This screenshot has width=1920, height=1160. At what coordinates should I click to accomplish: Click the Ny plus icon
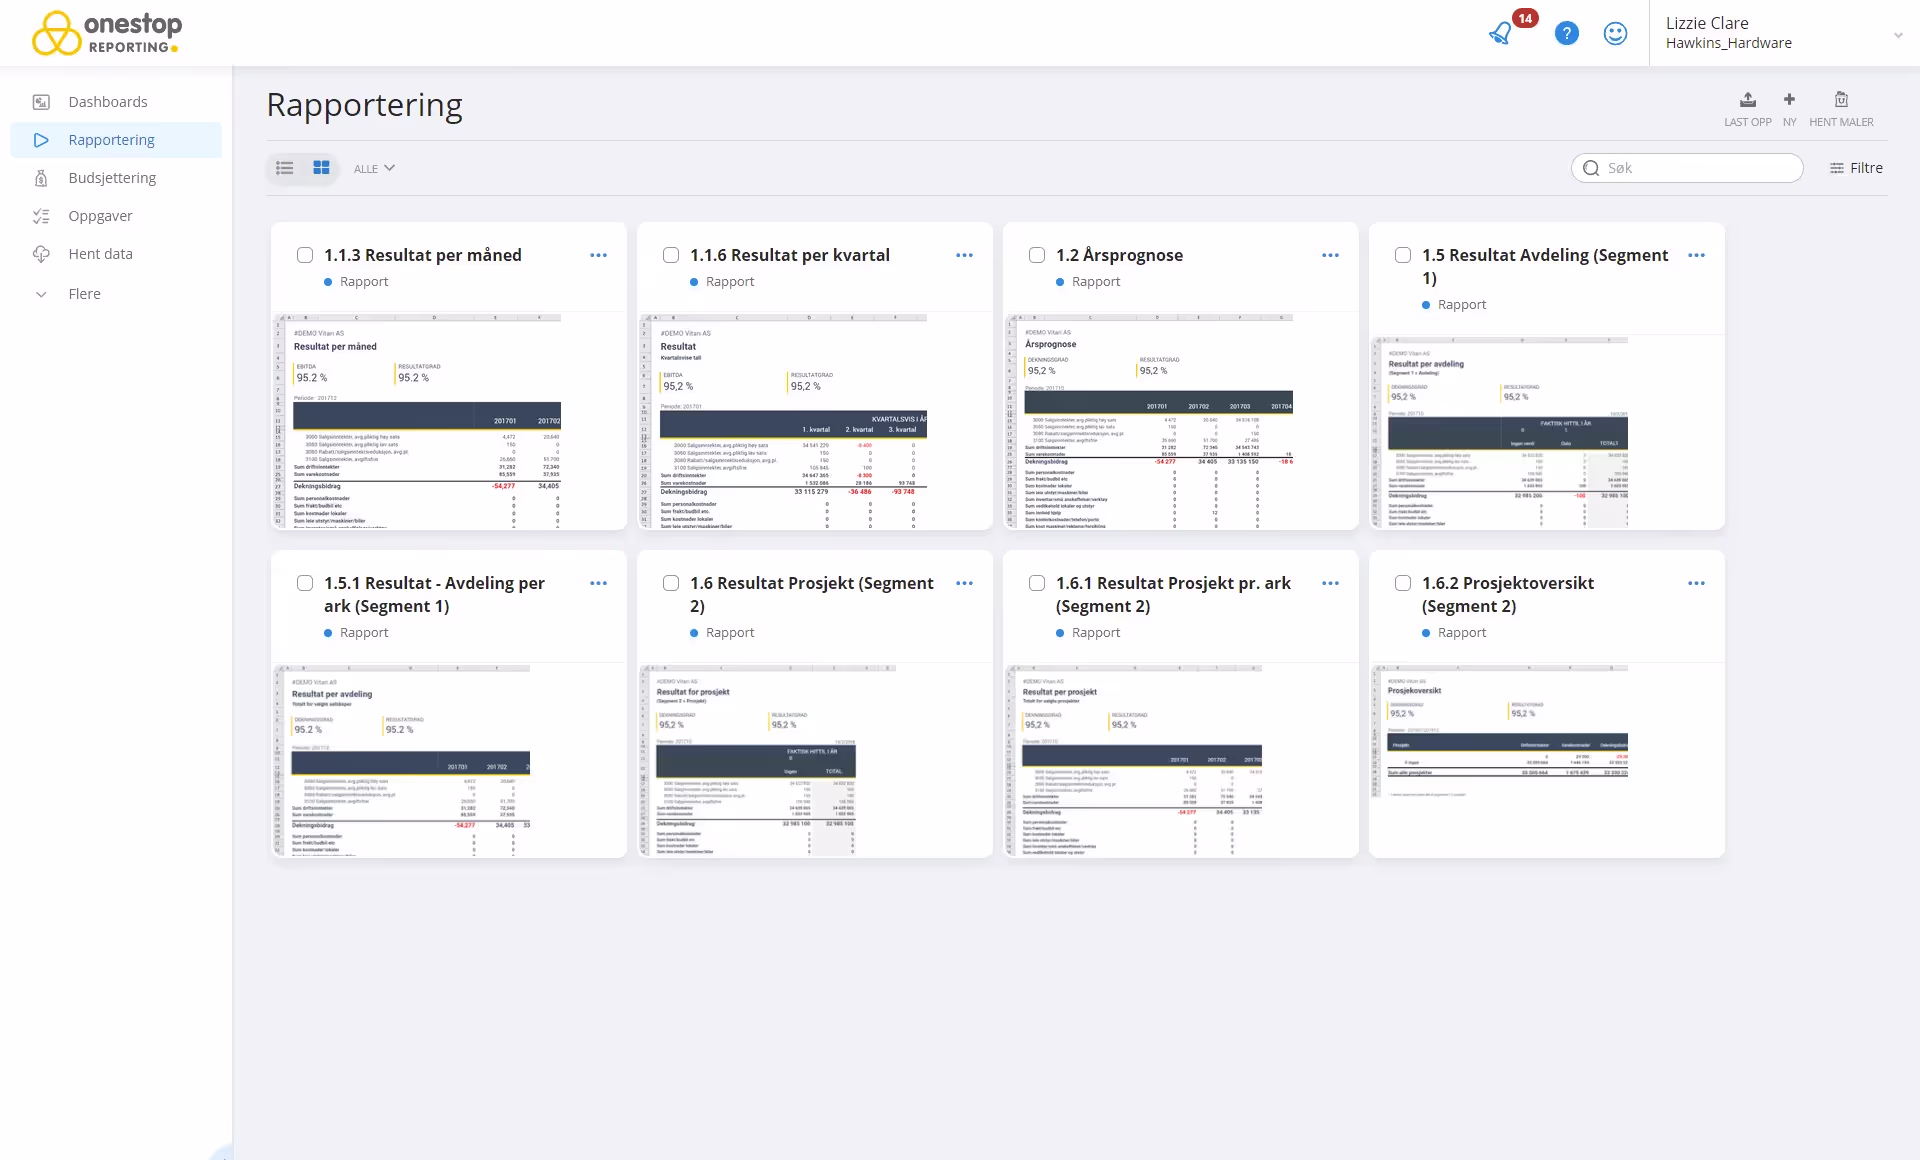pyautogui.click(x=1789, y=100)
